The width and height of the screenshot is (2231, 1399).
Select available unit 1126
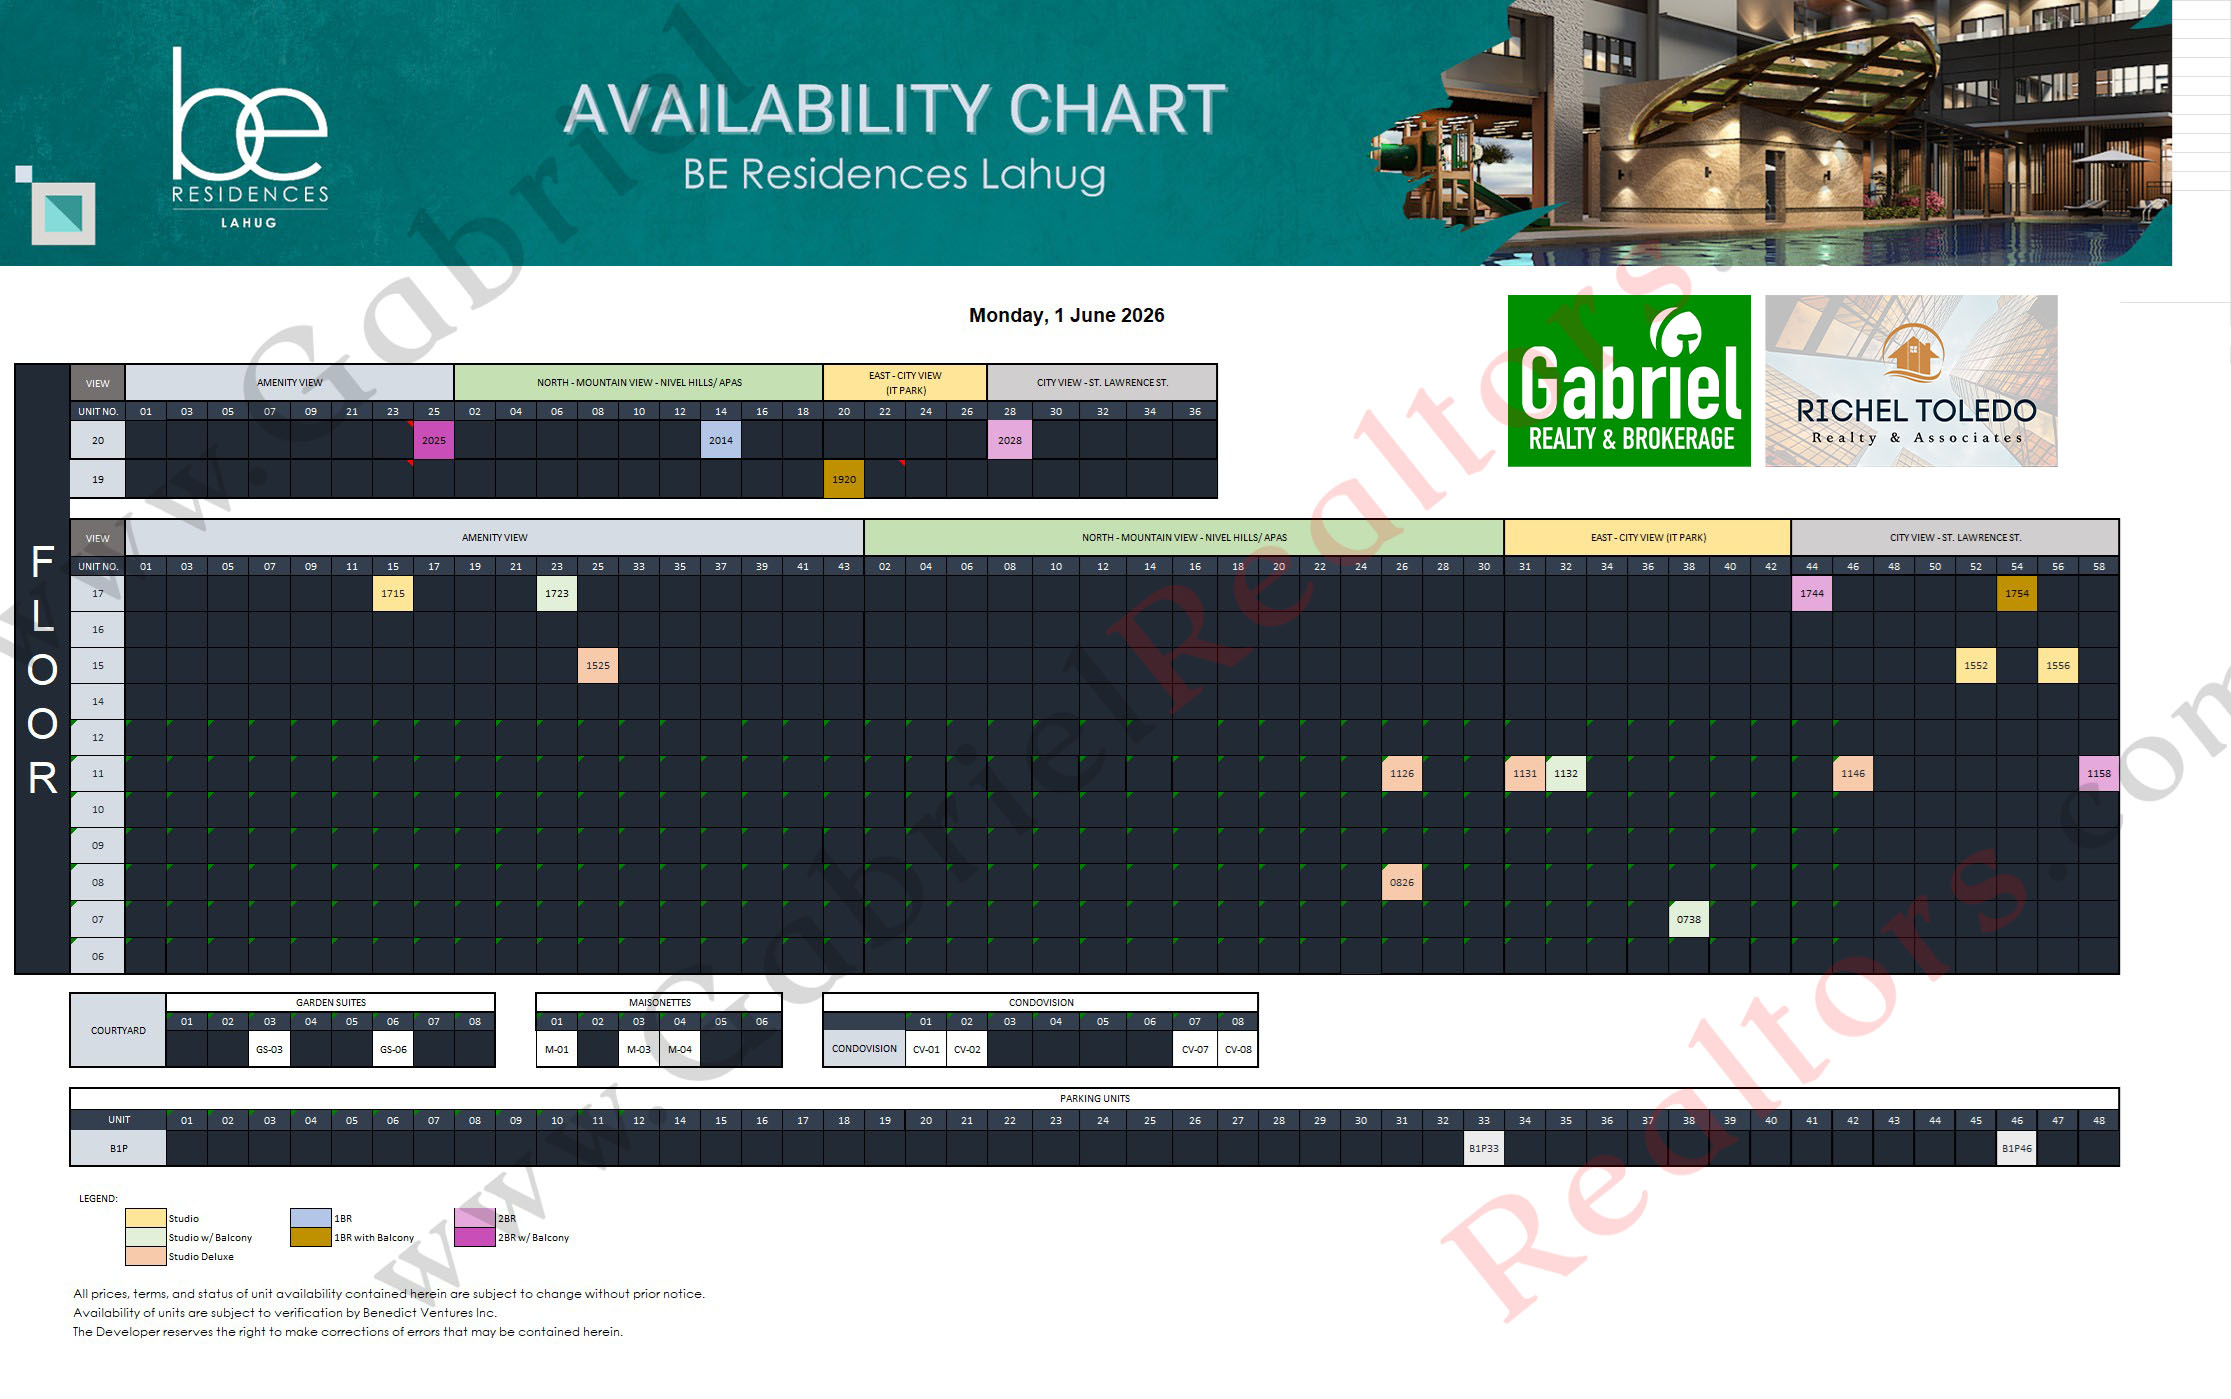(x=1402, y=773)
